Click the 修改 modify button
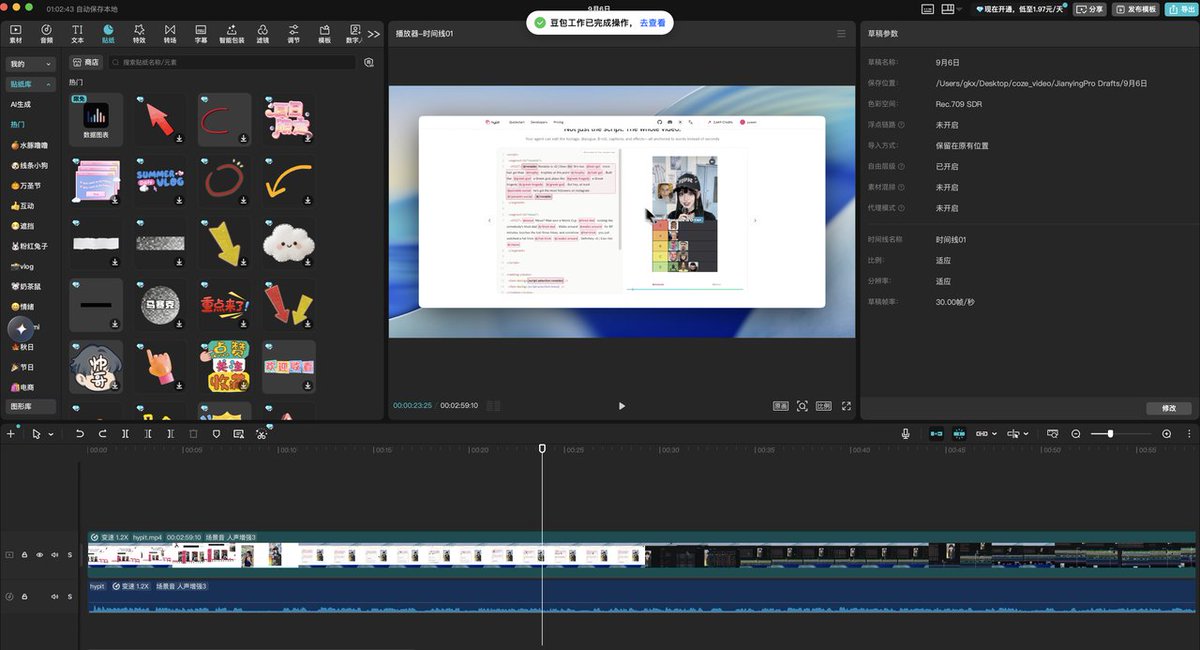 [x=1169, y=408]
